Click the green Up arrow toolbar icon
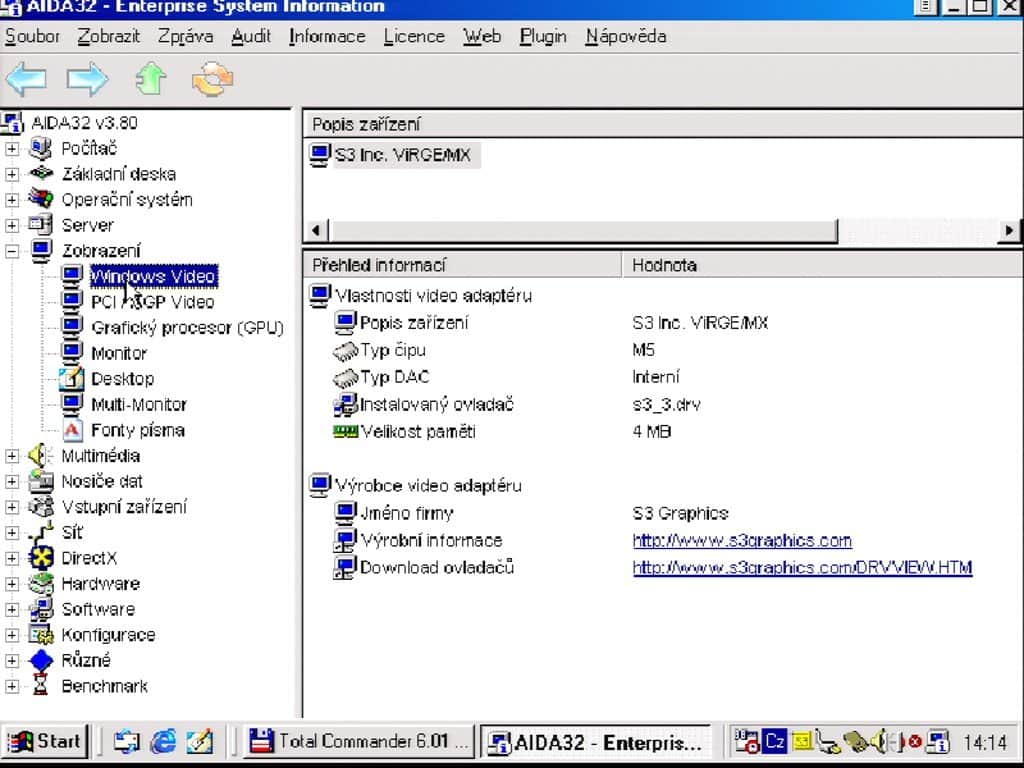This screenshot has height=768, width=1024. point(151,80)
